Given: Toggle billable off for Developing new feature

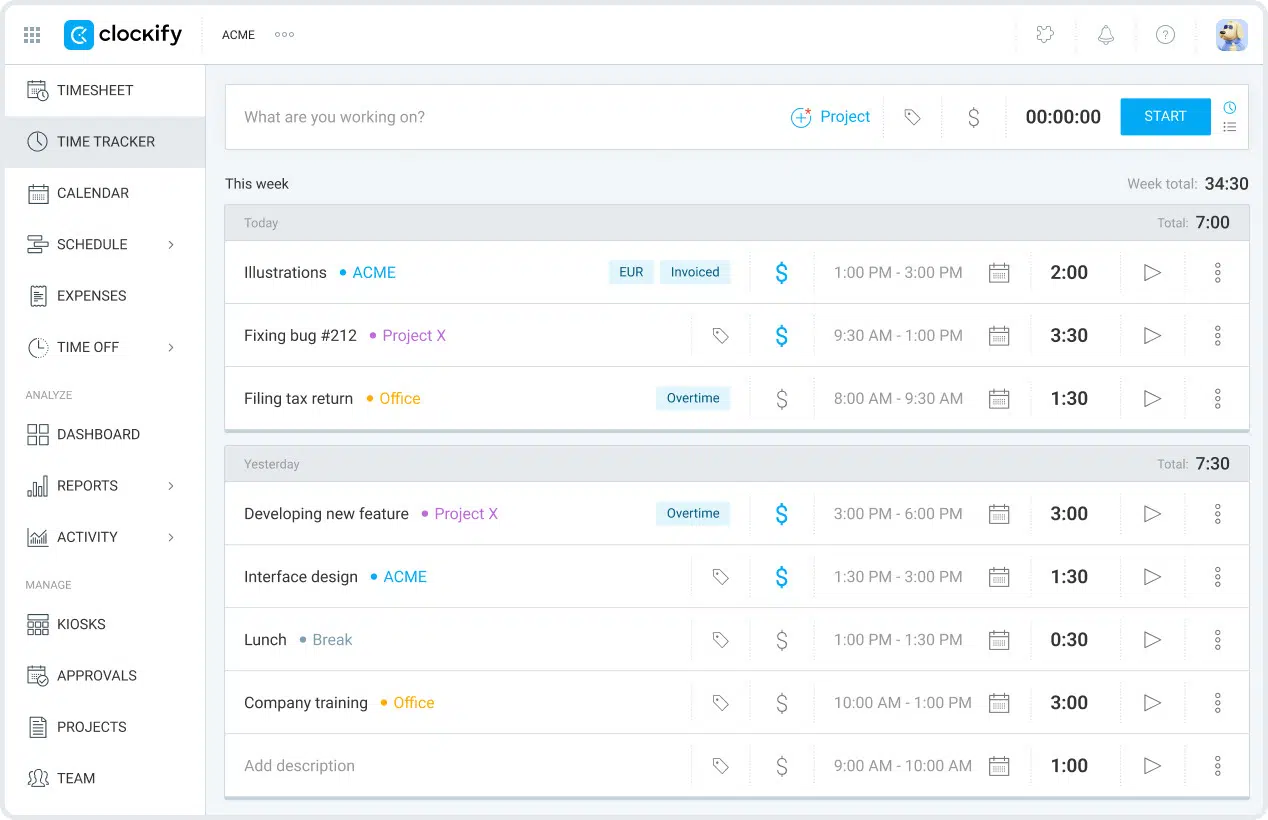Looking at the screenshot, I should 781,513.
